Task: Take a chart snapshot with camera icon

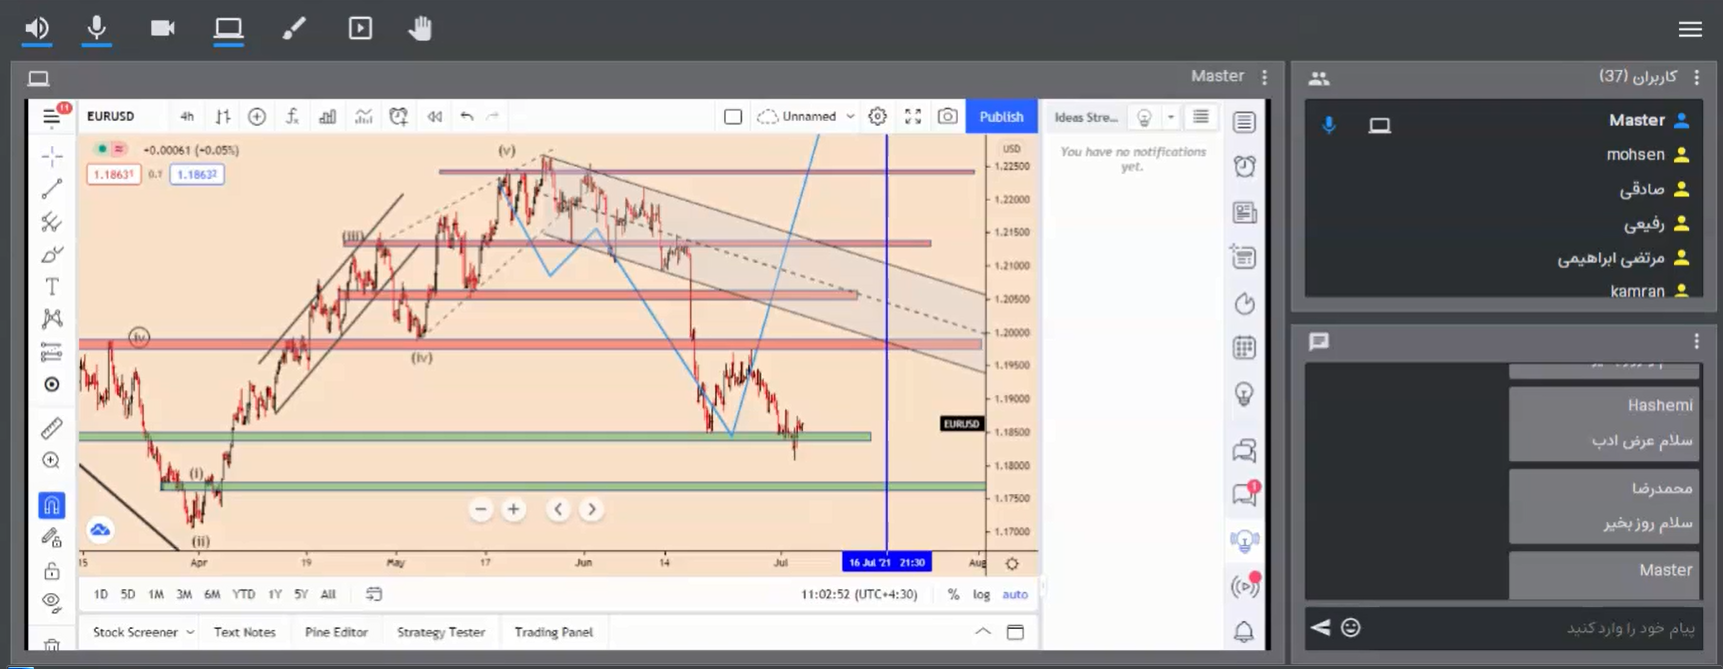Action: [x=947, y=116]
